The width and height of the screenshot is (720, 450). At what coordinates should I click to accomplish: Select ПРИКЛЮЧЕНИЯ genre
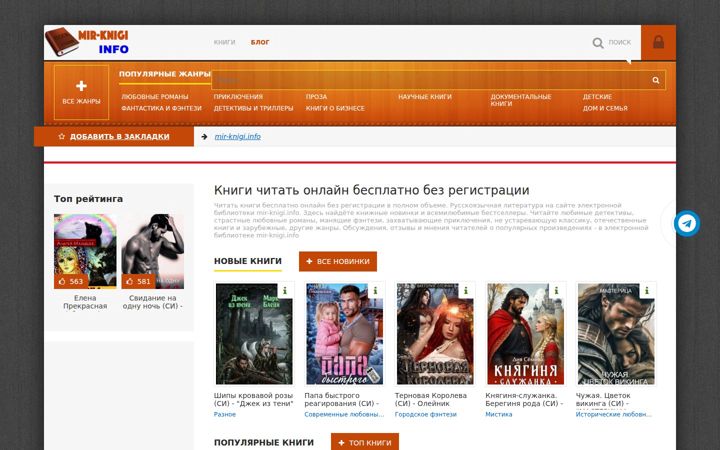point(238,97)
